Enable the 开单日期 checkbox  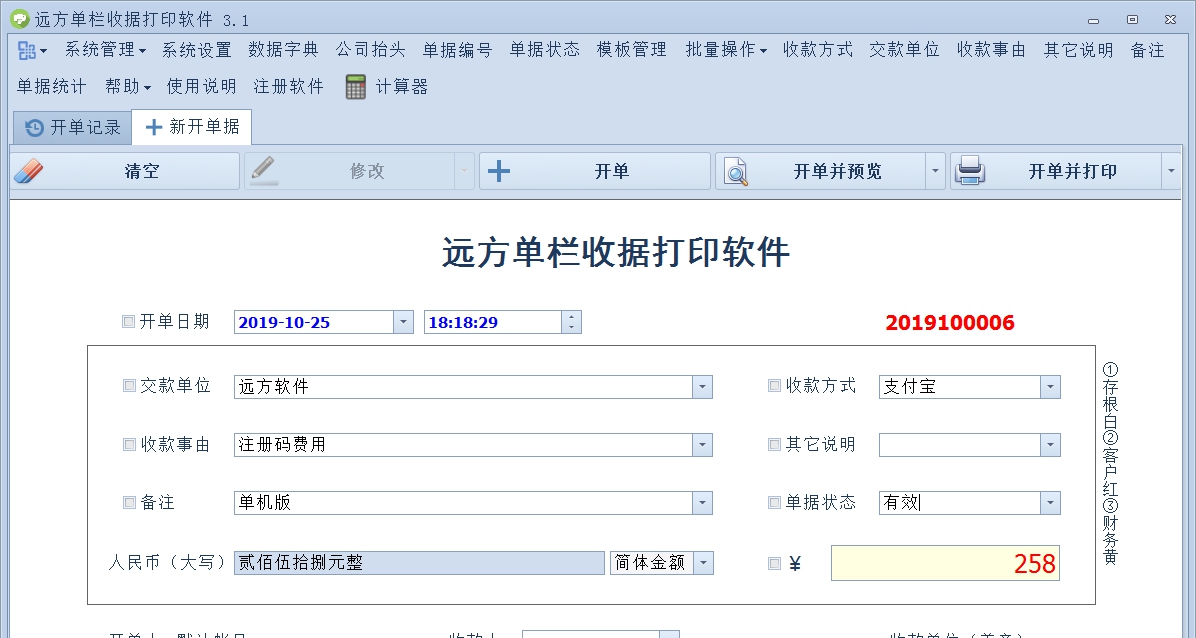(126, 321)
